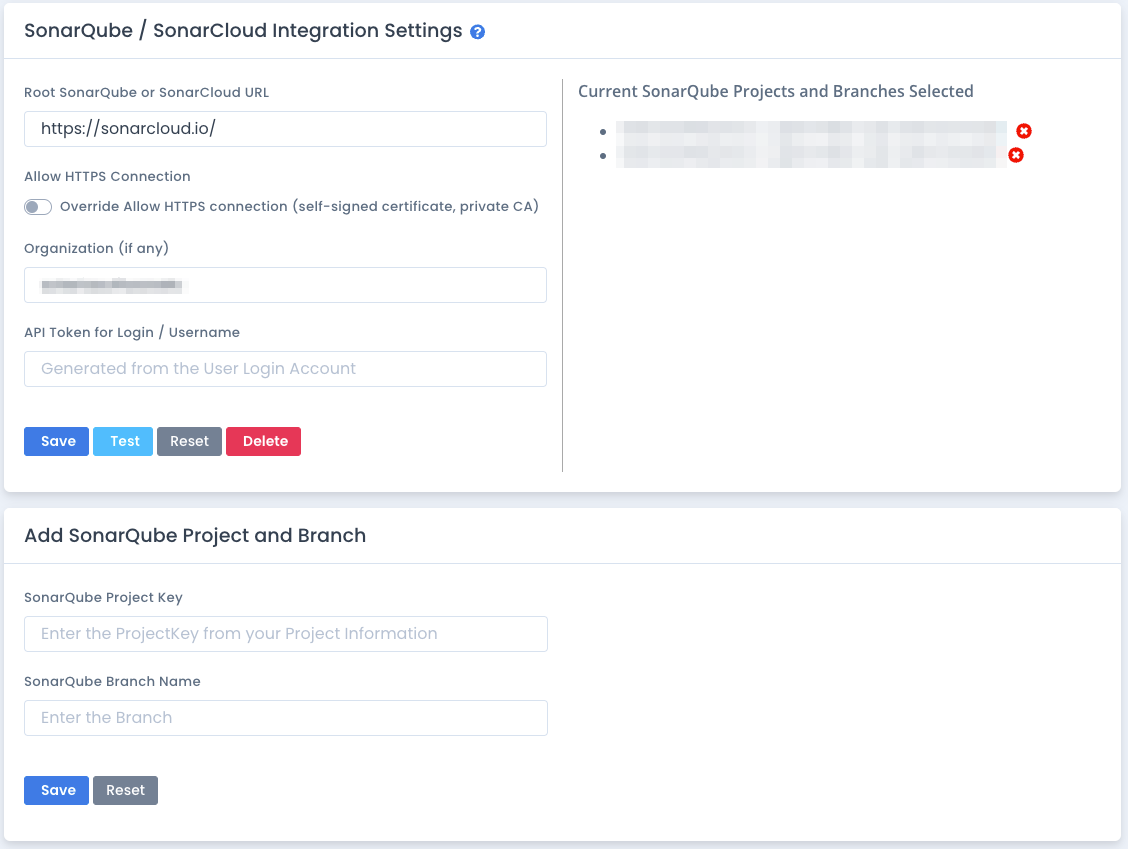Click the 'Organization (if any)' label

96,248
